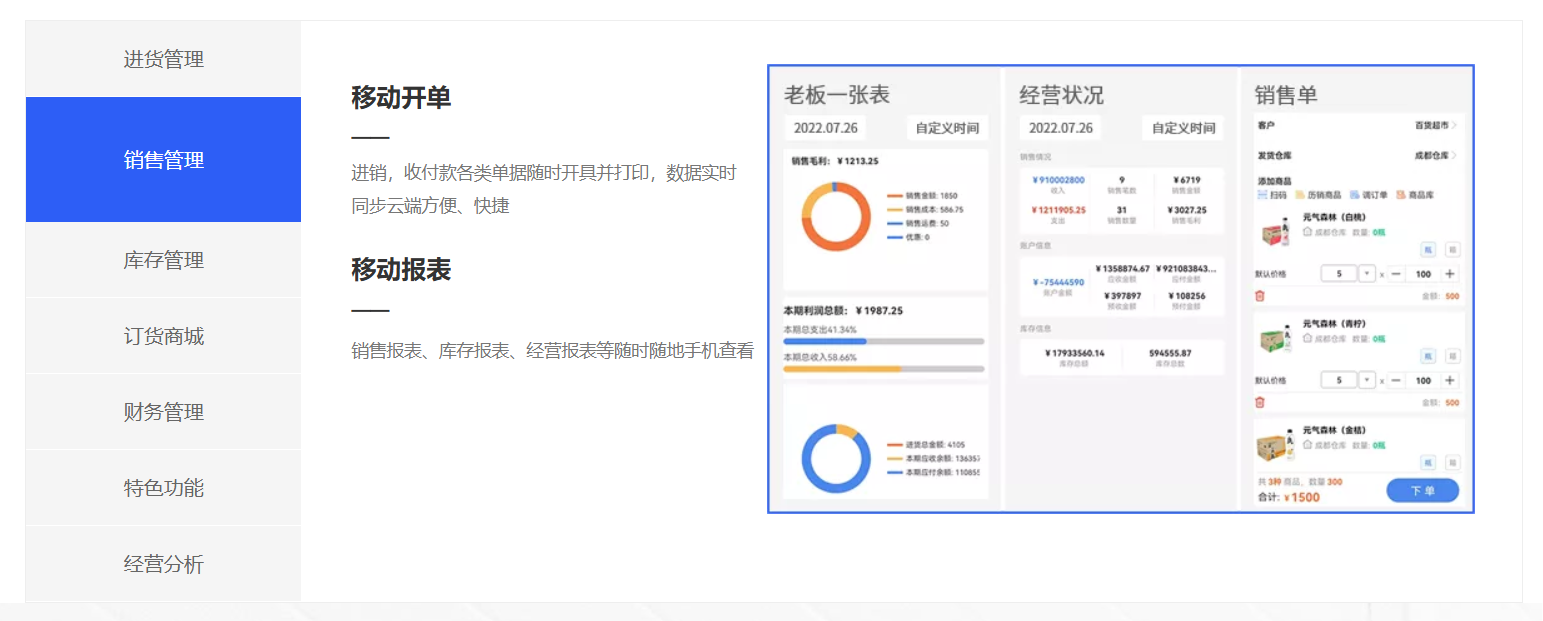The image size is (1543, 621).
Task: Select 瓶 unit for 元气森林（白桃）
Action: pyautogui.click(x=1428, y=250)
